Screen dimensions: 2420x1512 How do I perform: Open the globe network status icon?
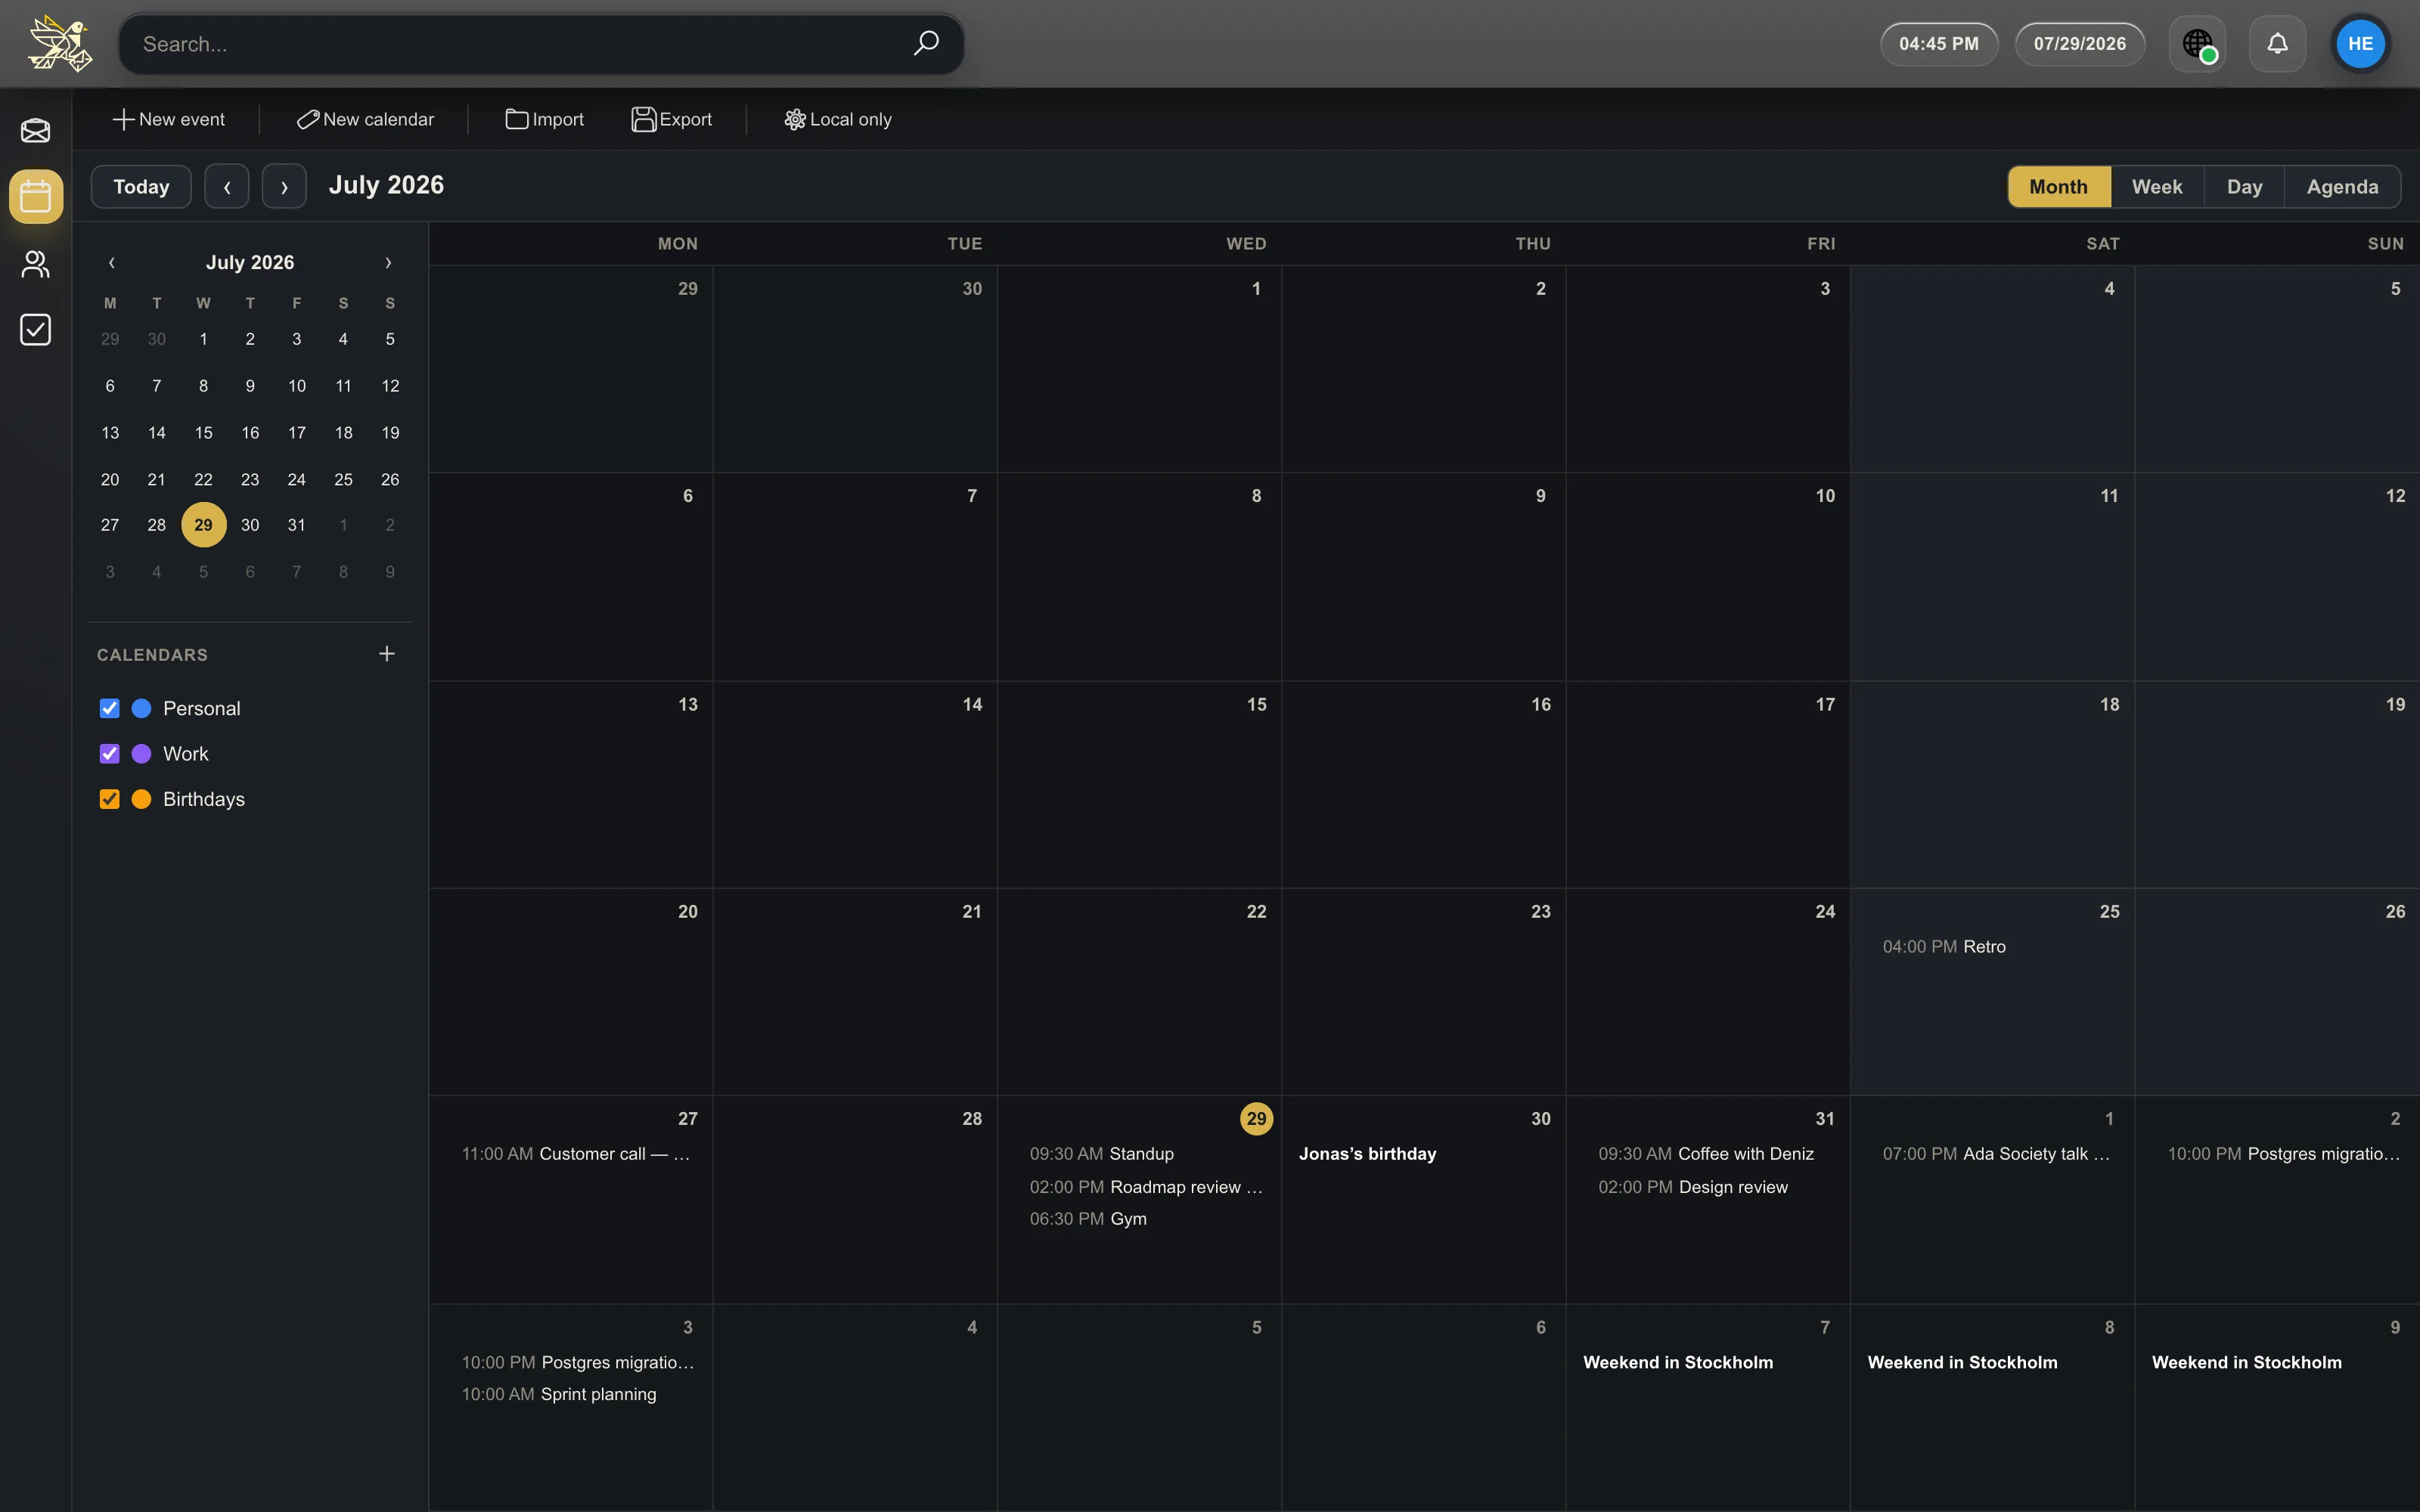[x=2197, y=44]
